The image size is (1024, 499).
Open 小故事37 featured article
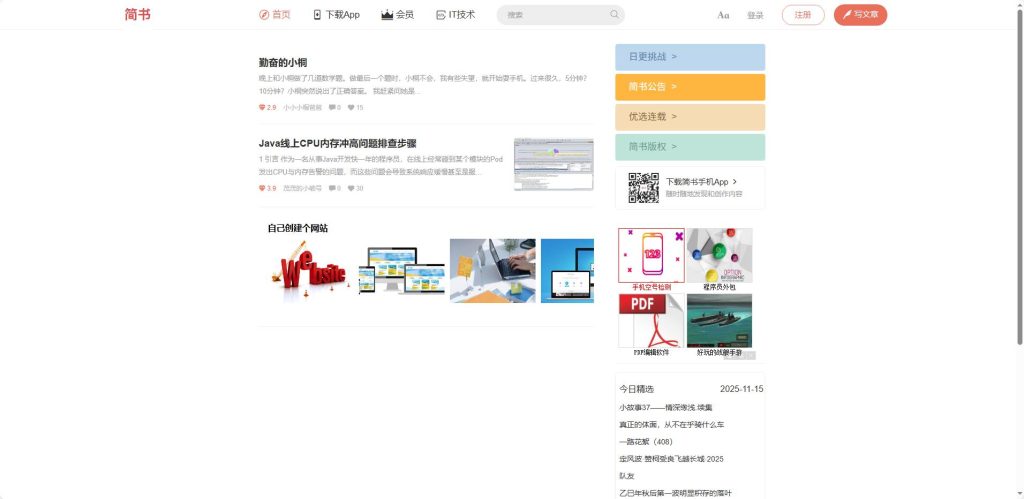pos(665,408)
